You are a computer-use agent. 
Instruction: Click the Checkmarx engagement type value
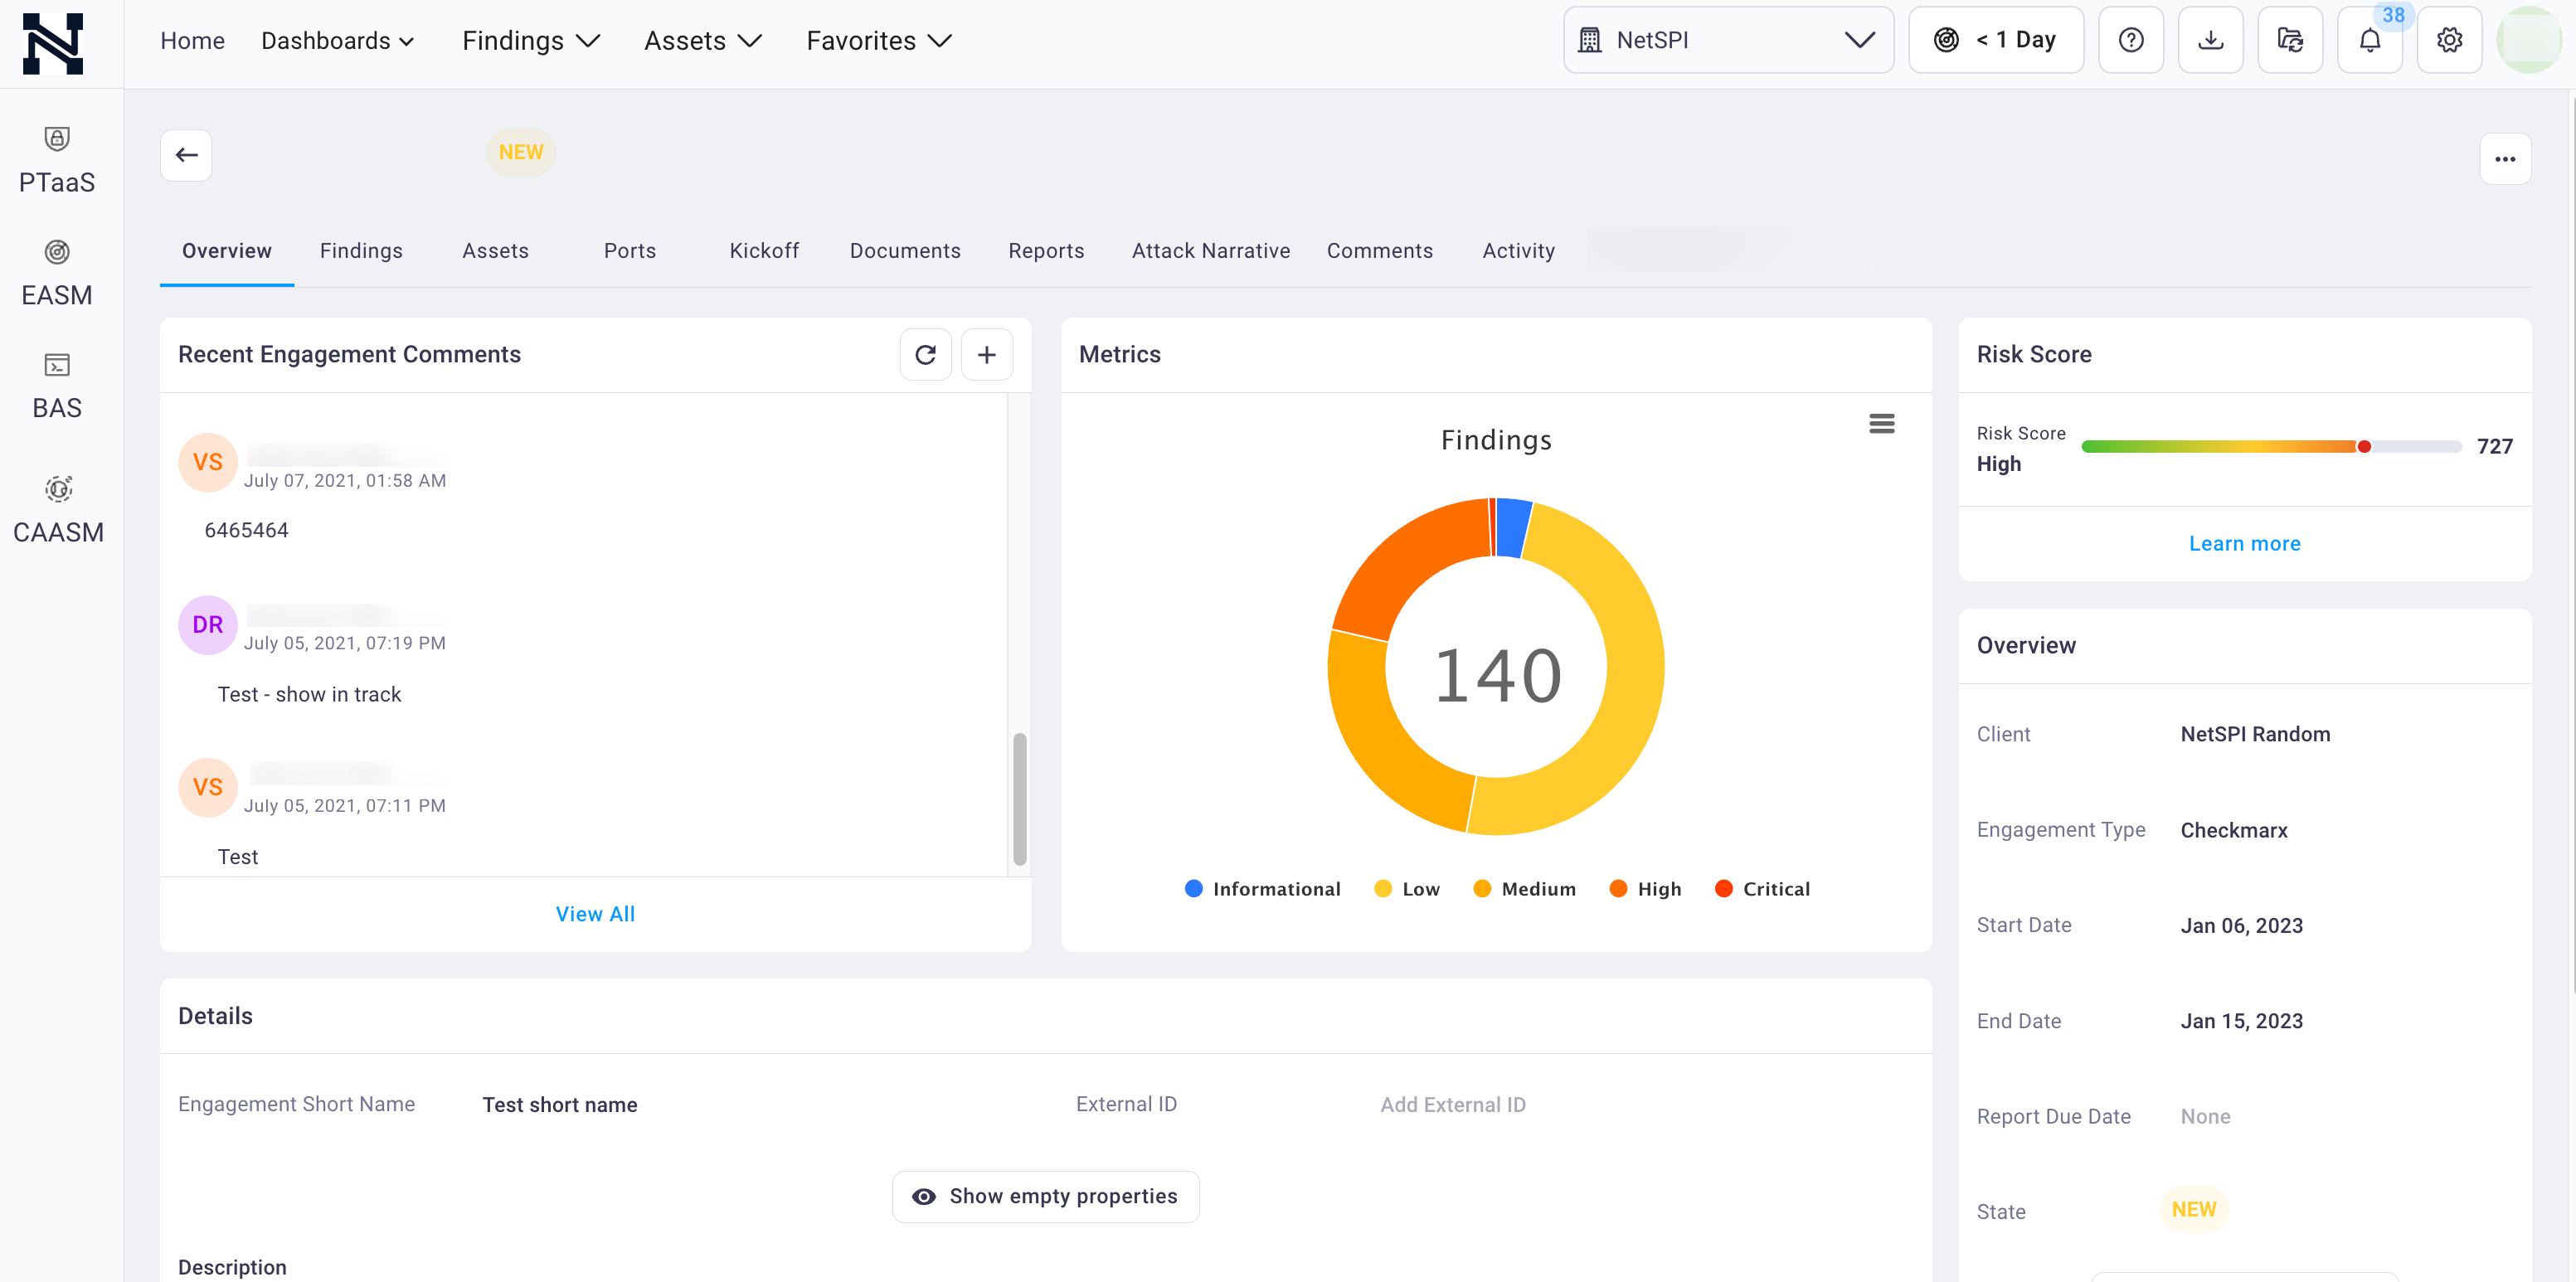2233,831
